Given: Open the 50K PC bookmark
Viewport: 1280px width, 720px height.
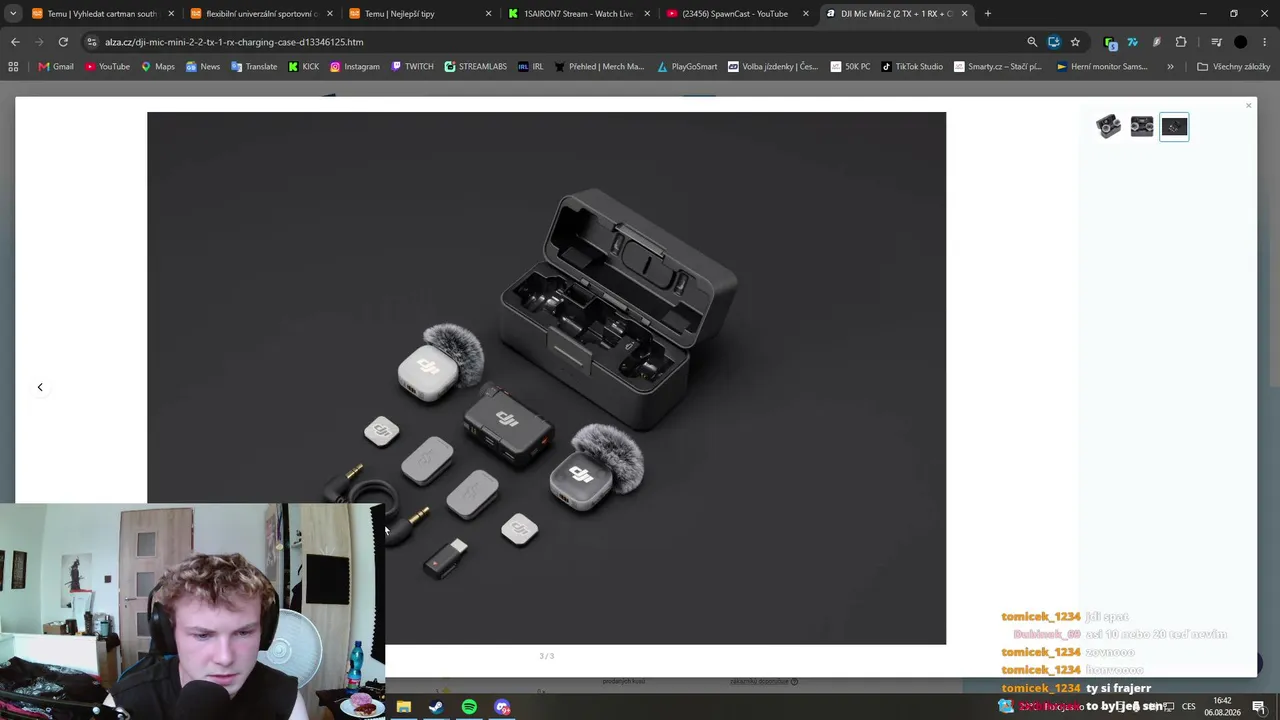Looking at the screenshot, I should [851, 67].
